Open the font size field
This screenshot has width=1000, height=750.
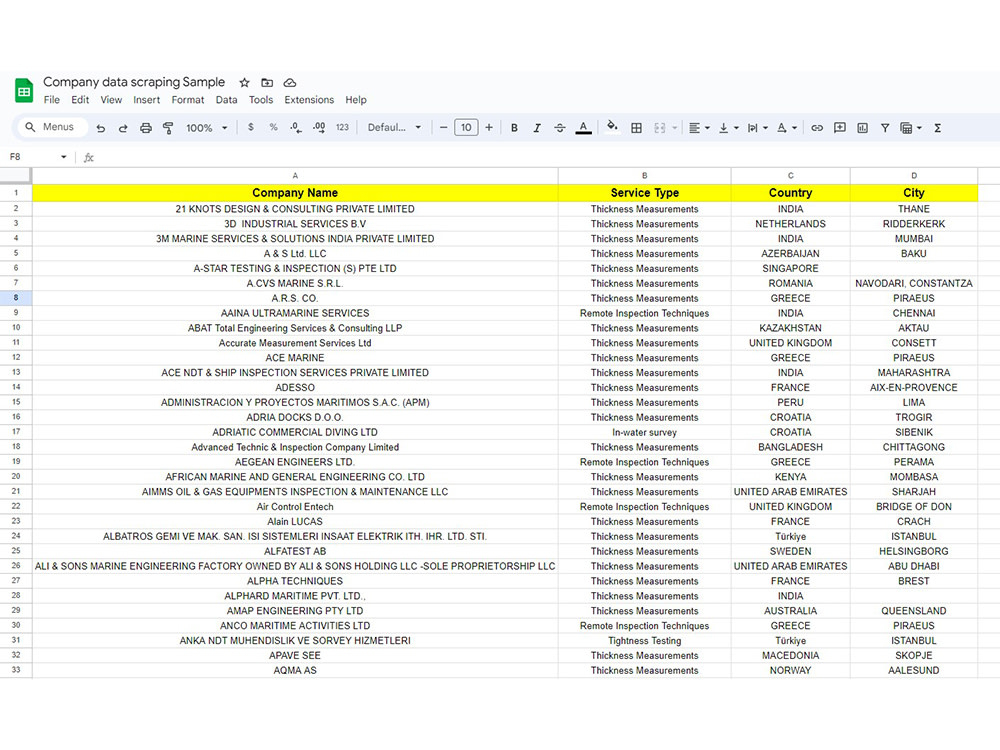pyautogui.click(x=467, y=128)
